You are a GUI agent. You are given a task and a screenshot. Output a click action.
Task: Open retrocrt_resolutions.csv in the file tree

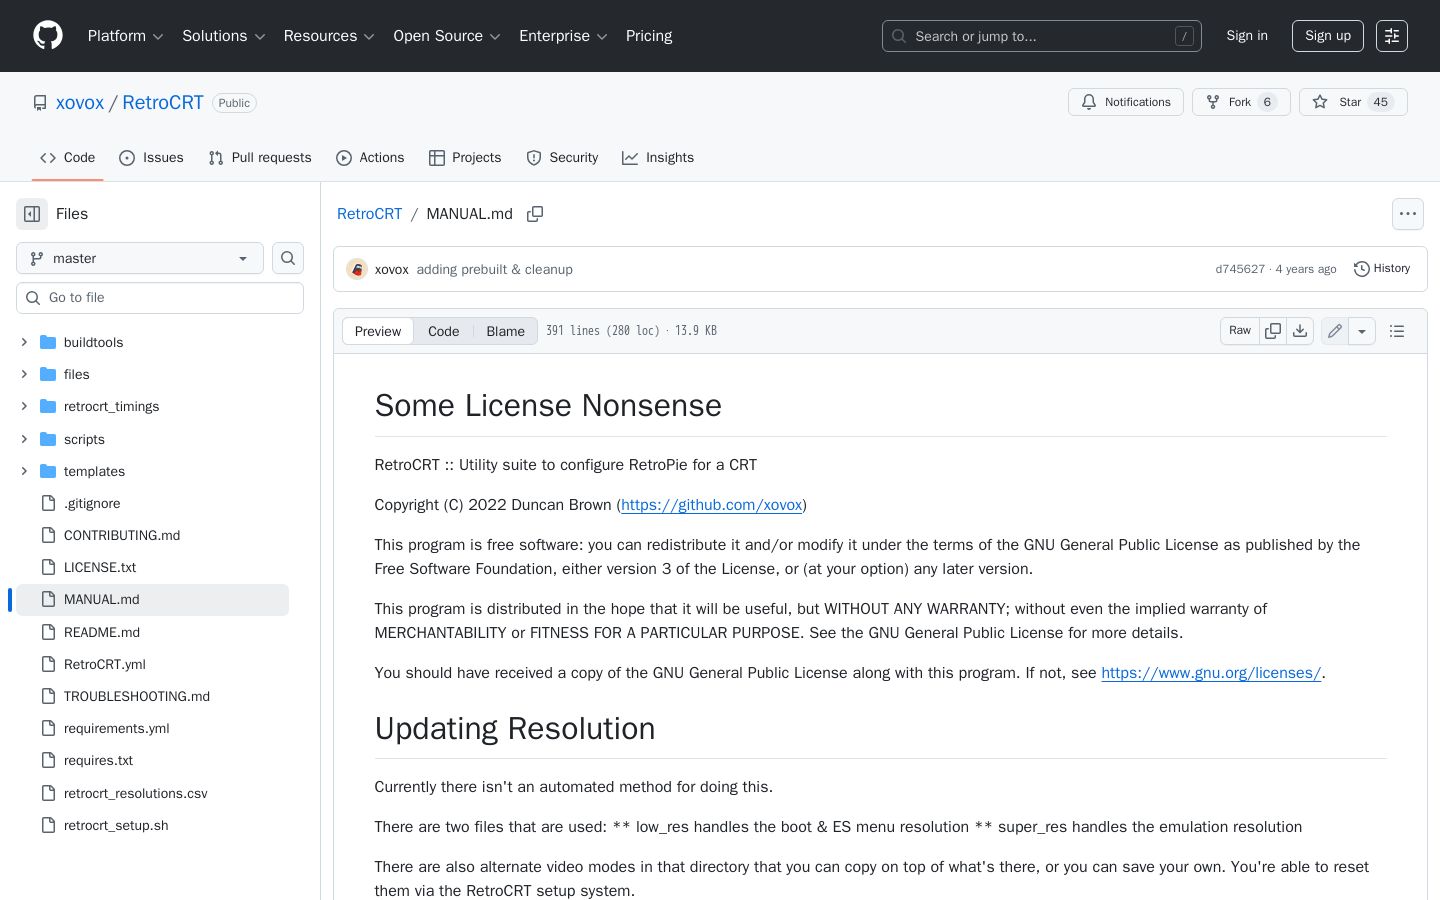[x=135, y=793]
